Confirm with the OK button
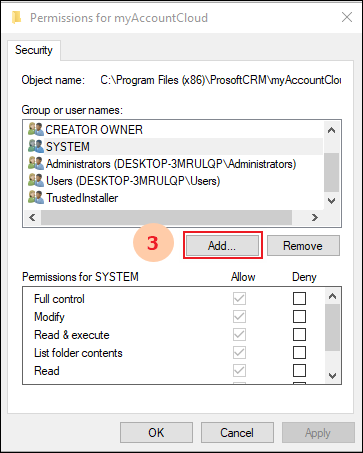 [x=156, y=433]
